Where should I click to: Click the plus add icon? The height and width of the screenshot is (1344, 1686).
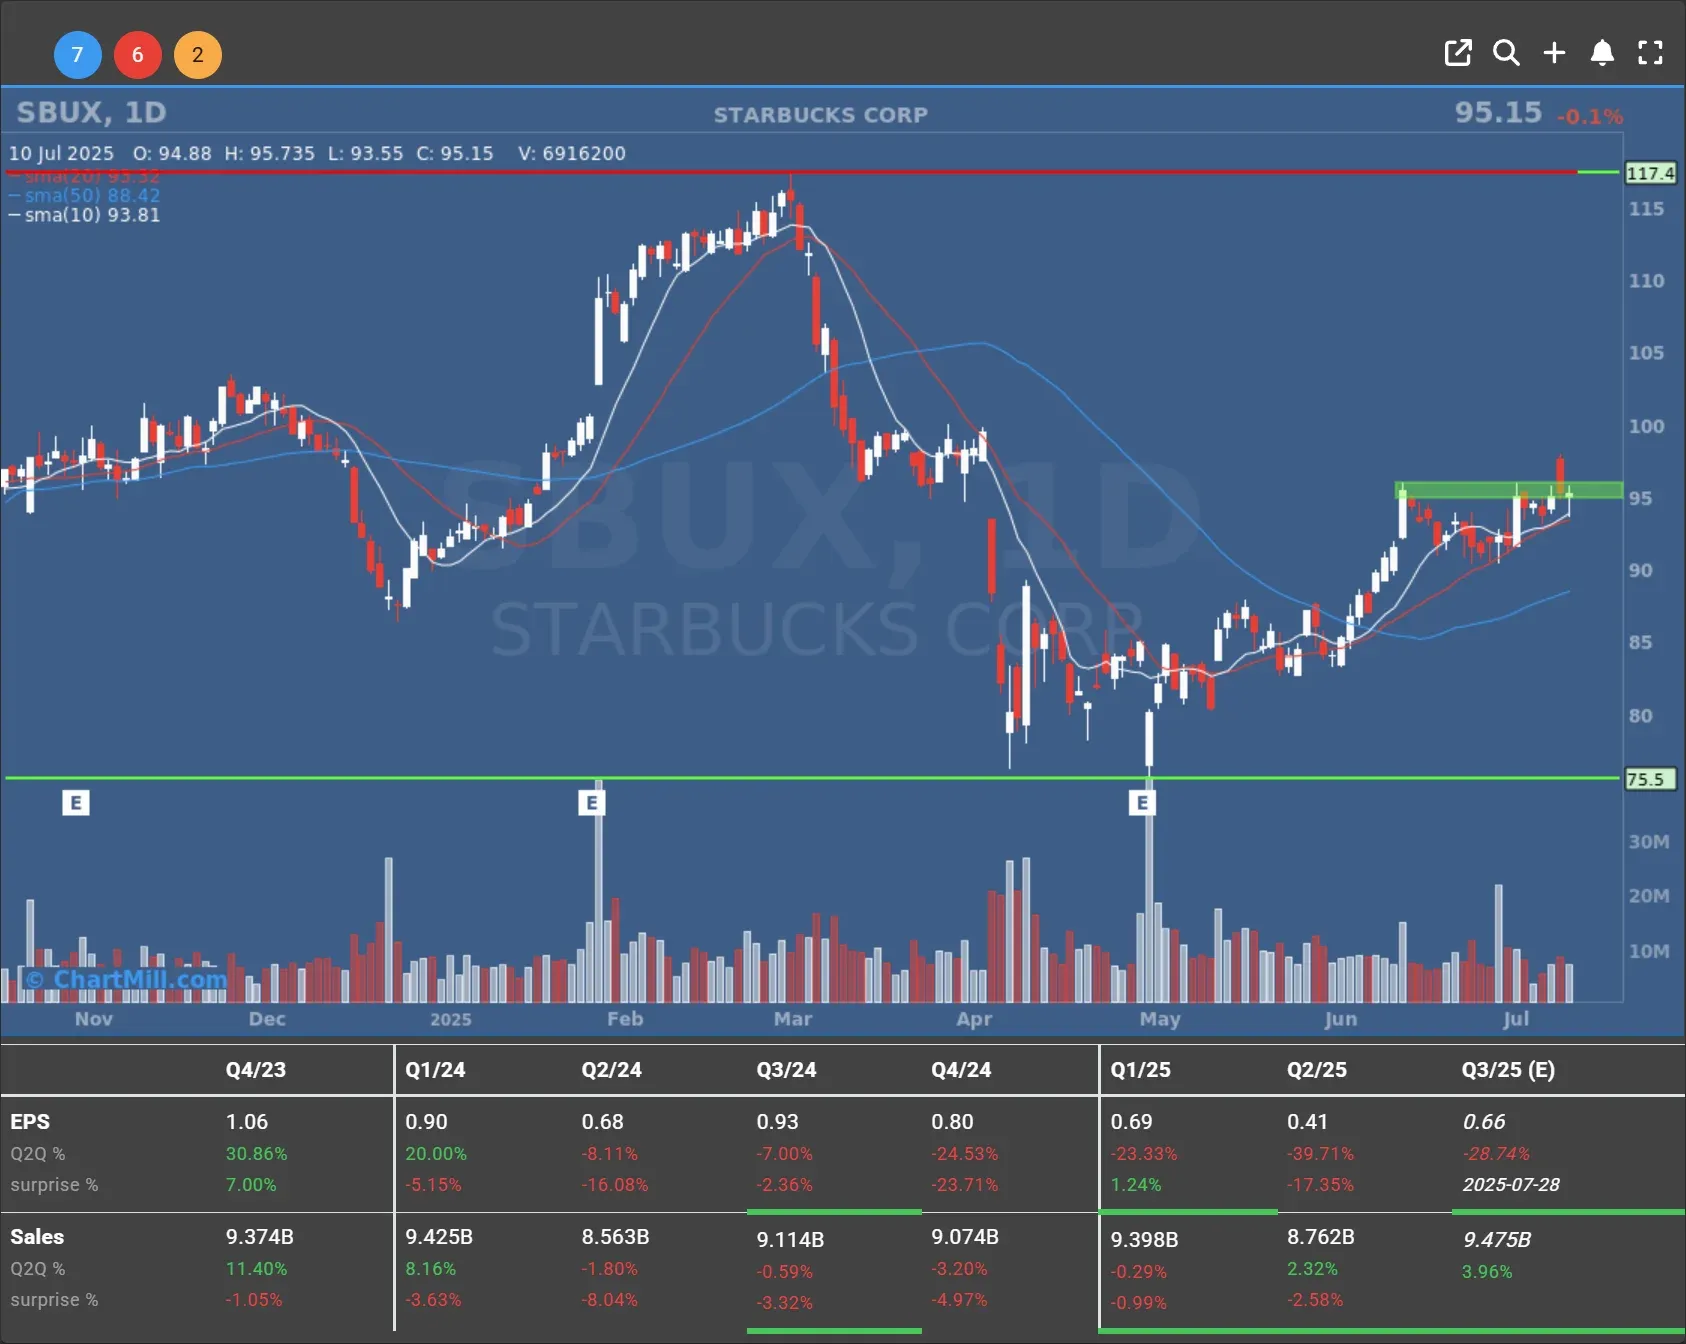click(x=1554, y=53)
